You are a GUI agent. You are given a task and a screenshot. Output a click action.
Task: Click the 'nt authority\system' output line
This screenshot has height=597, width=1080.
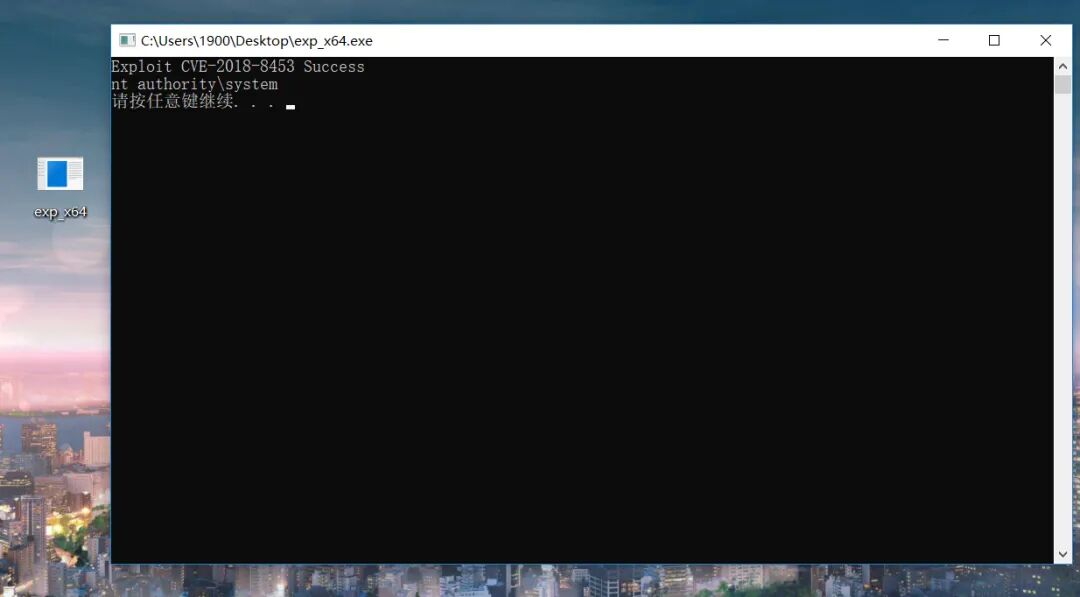(x=194, y=84)
